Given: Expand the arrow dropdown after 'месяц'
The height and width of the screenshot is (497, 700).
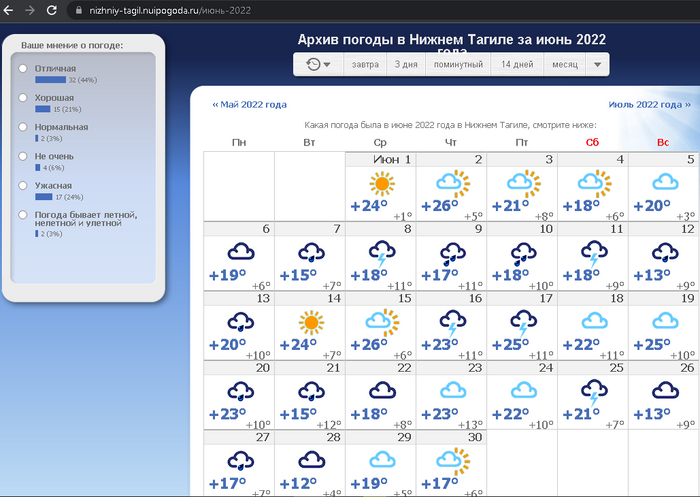Looking at the screenshot, I should pyautogui.click(x=597, y=64).
